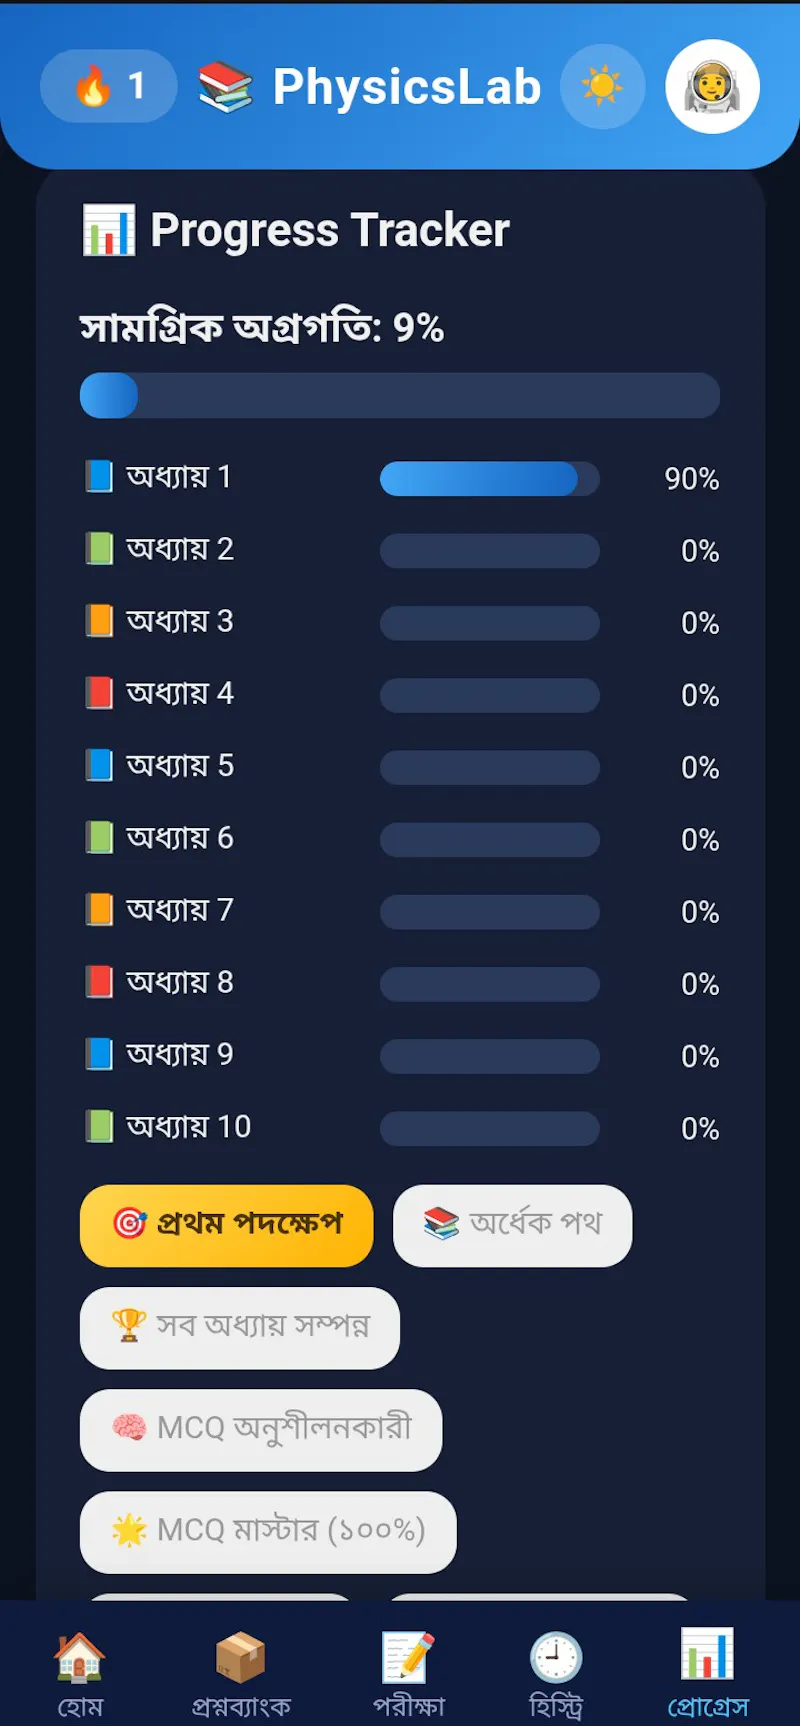Screen dimensions: 800x1726
Task: Open the হিস্ট্রি clock icon
Action: pyautogui.click(x=556, y=1658)
